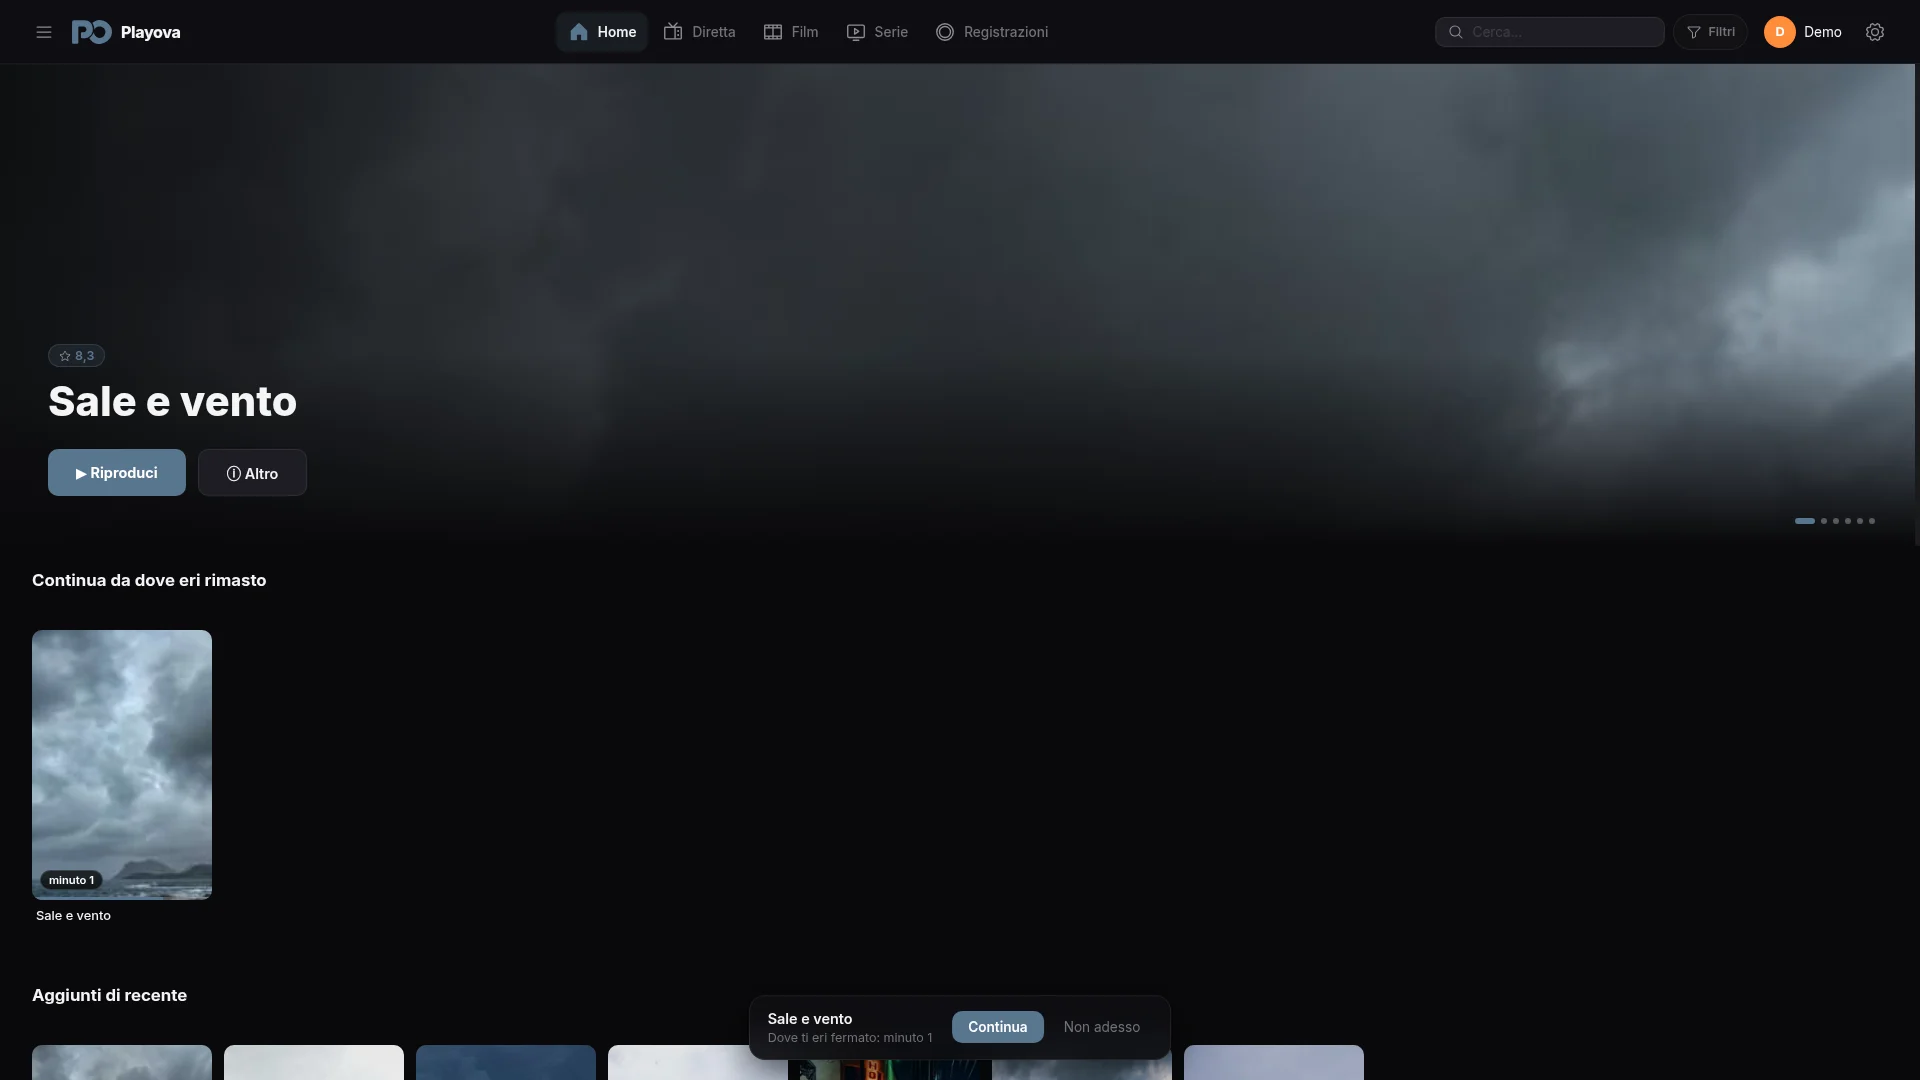
Task: Open the Filtri filter options
Action: [x=1711, y=32]
